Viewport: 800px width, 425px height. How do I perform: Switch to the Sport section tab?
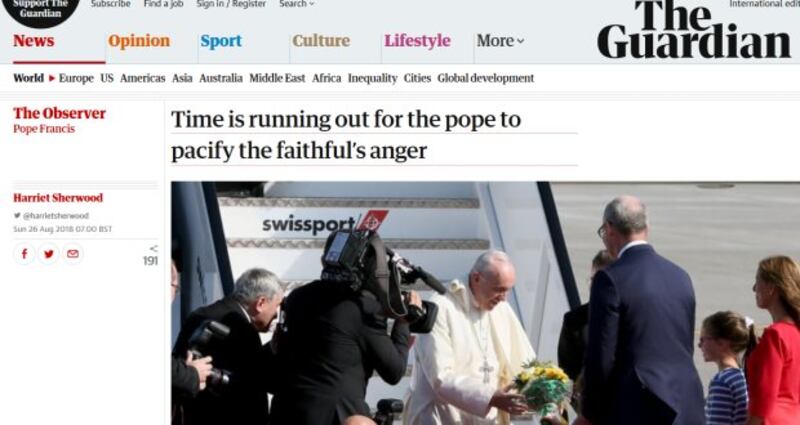[x=221, y=41]
